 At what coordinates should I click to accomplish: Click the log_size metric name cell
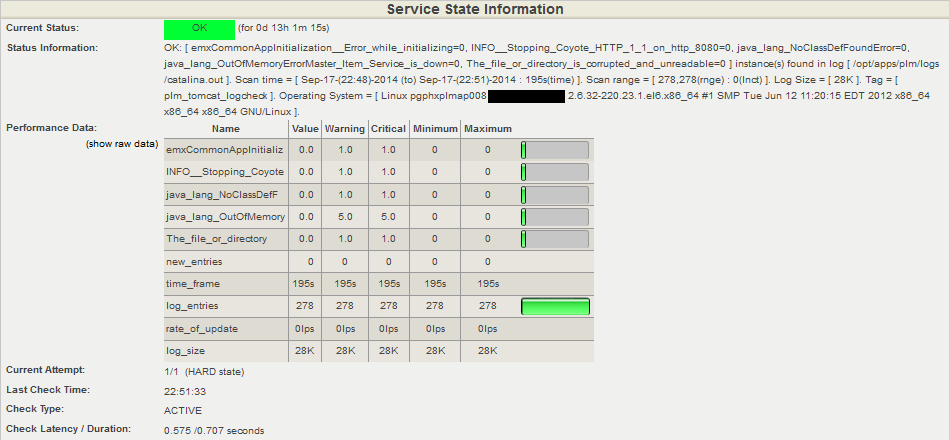tap(186, 351)
